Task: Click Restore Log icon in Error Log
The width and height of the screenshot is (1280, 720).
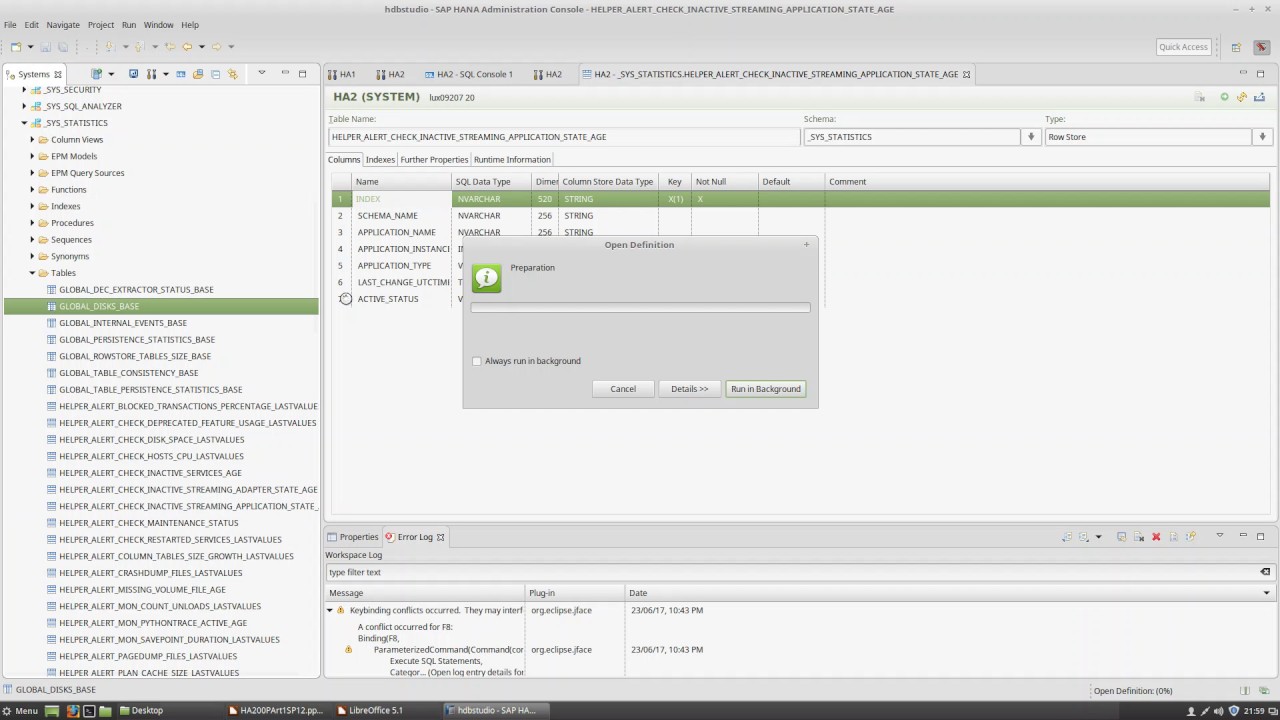Action: 1190,537
